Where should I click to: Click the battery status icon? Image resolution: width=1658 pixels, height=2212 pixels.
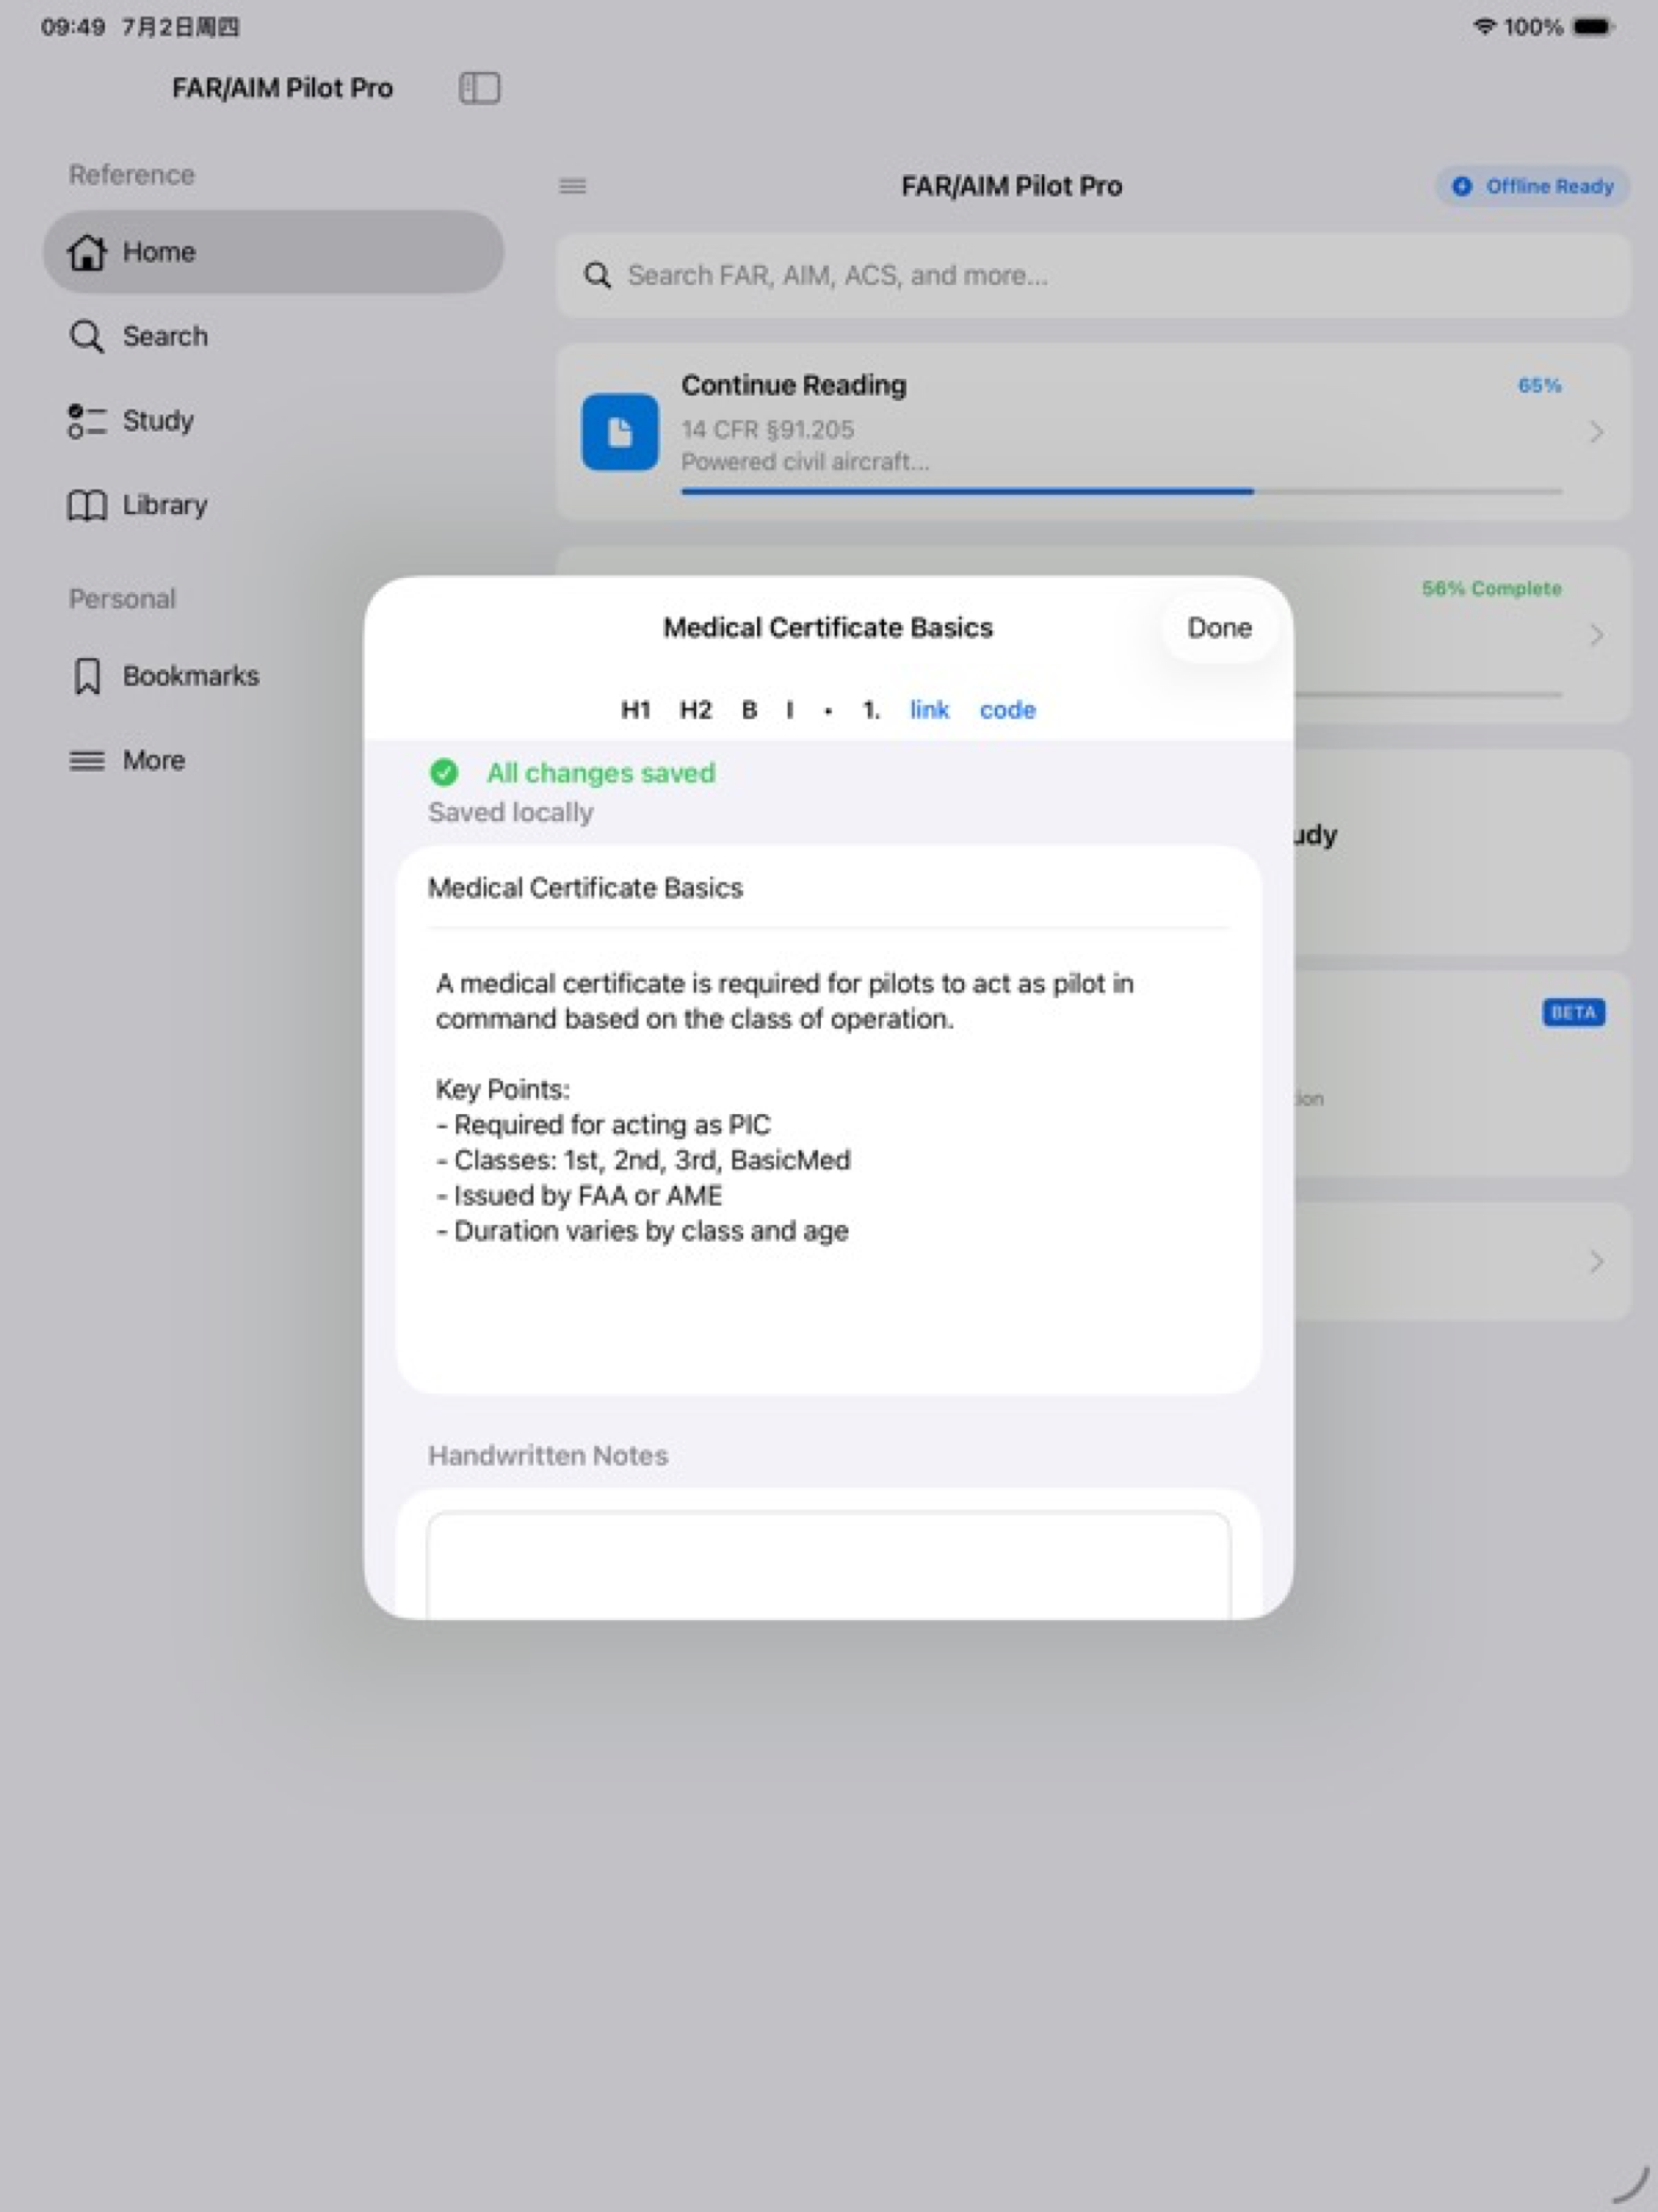[x=1594, y=27]
